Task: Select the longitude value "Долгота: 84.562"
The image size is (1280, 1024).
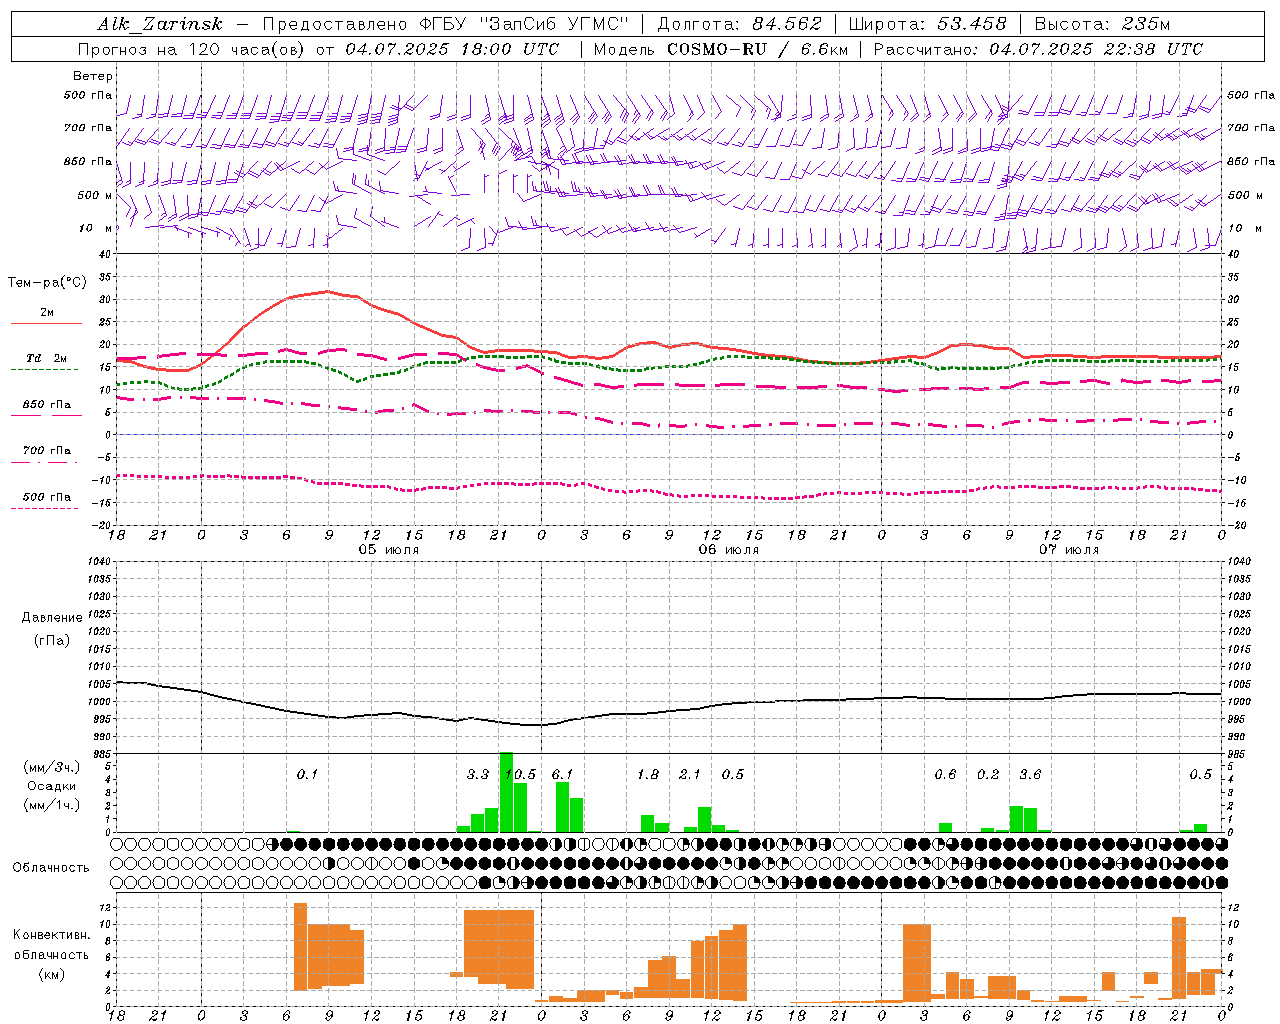Action: click(x=739, y=24)
